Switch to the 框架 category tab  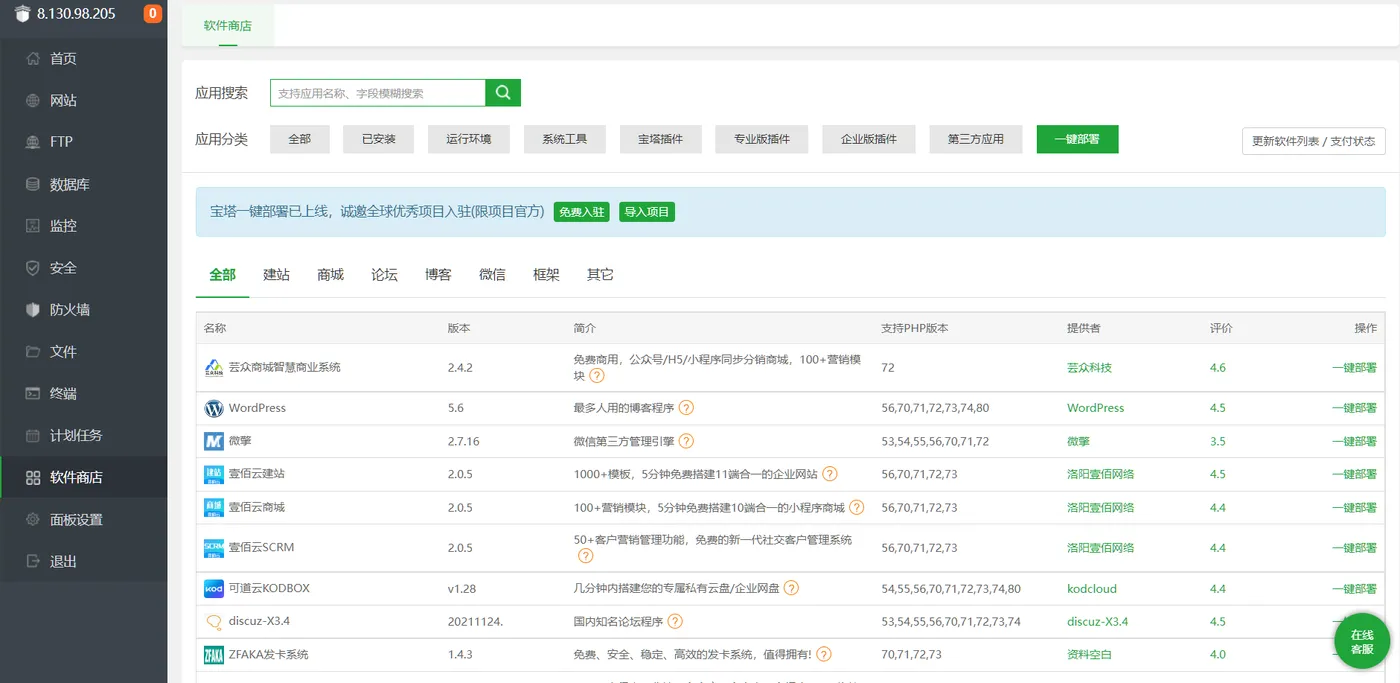tap(547, 275)
